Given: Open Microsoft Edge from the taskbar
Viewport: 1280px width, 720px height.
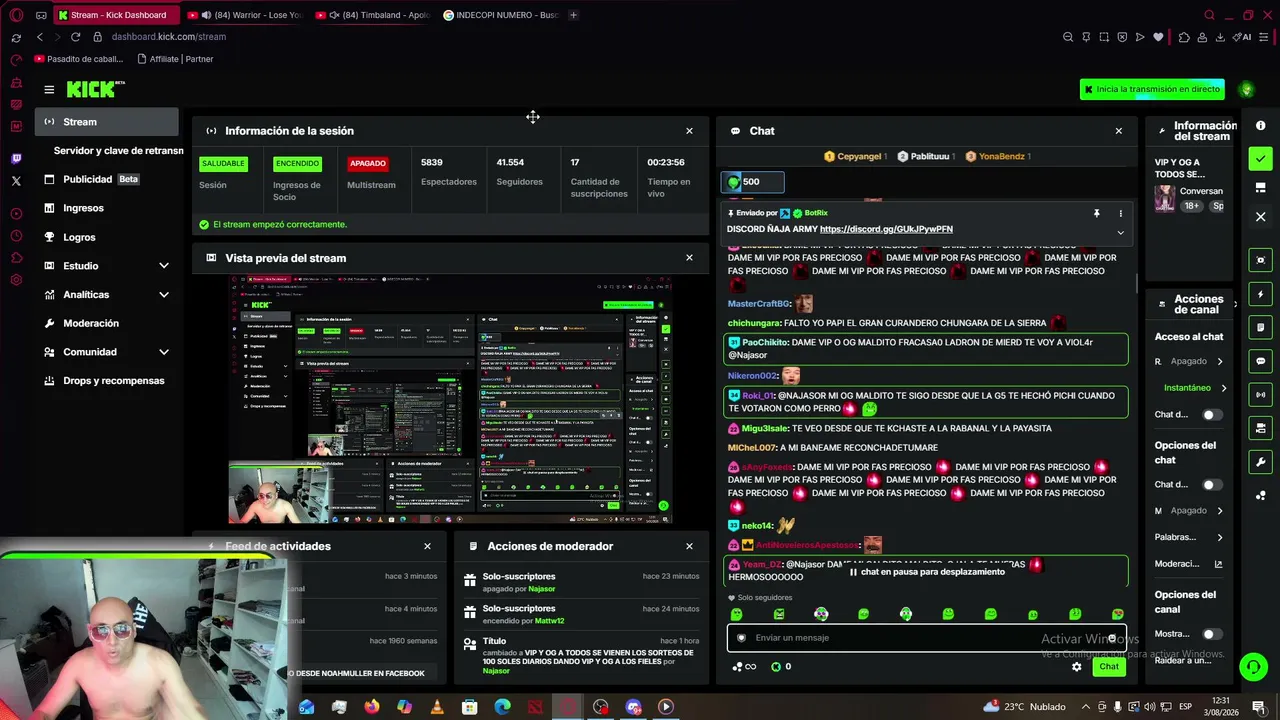Looking at the screenshot, I should [x=502, y=707].
